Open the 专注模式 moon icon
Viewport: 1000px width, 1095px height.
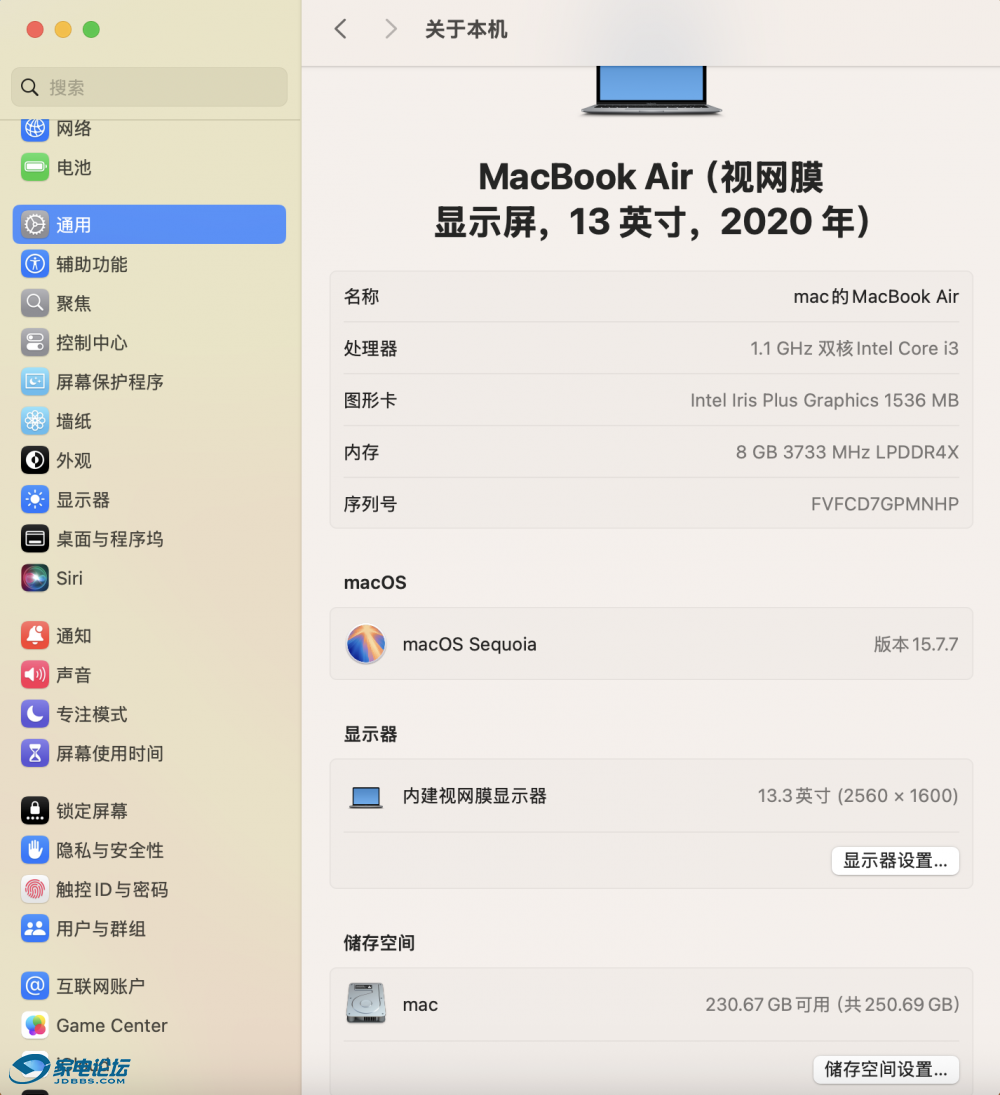(x=35, y=714)
